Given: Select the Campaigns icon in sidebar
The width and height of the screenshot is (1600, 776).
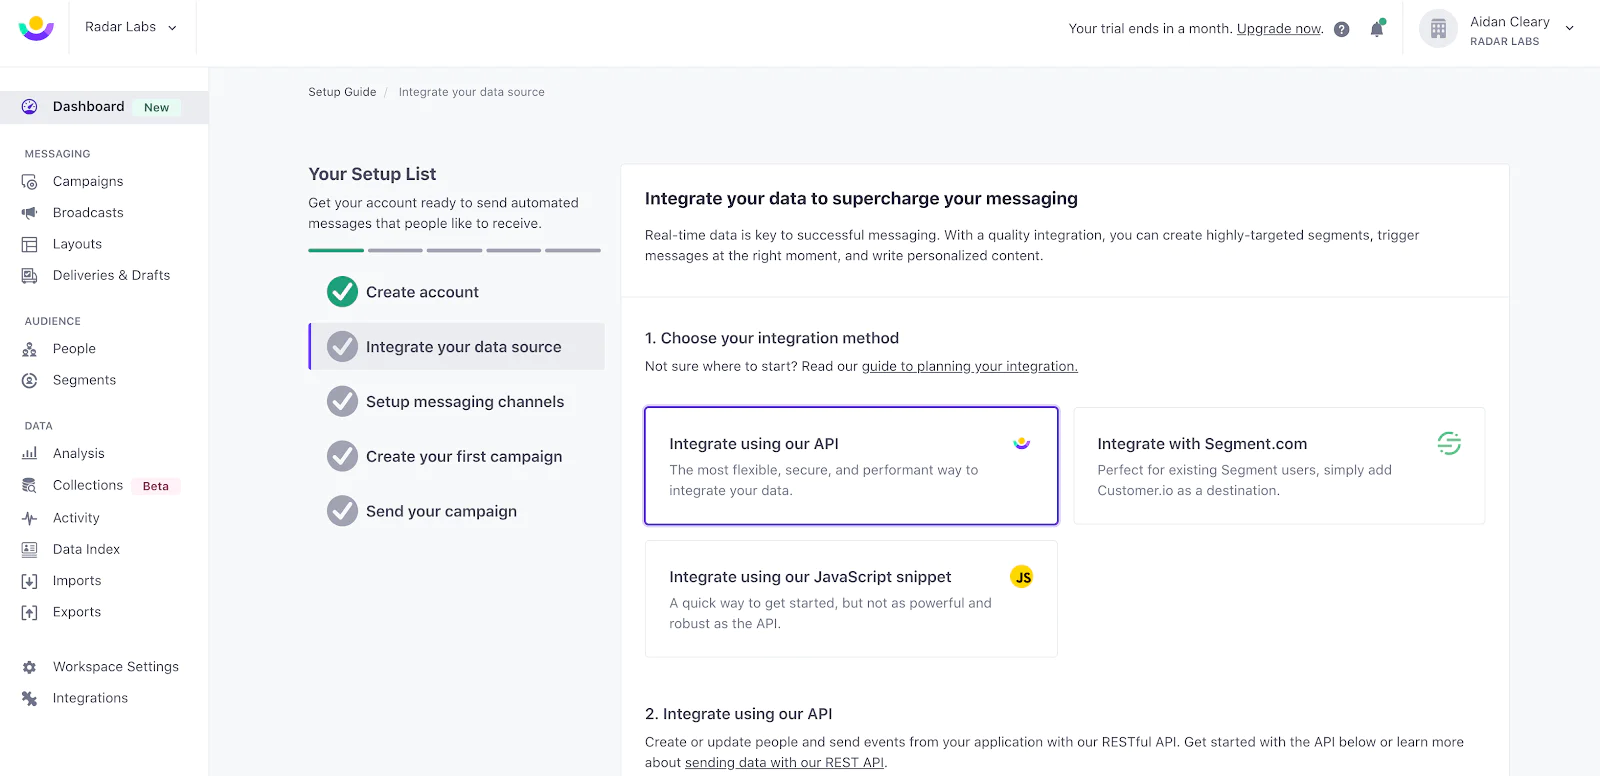Looking at the screenshot, I should pyautogui.click(x=30, y=181).
